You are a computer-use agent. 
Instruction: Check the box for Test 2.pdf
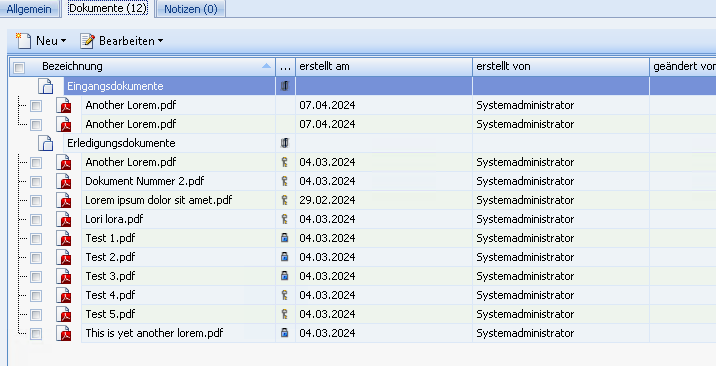tap(36, 258)
